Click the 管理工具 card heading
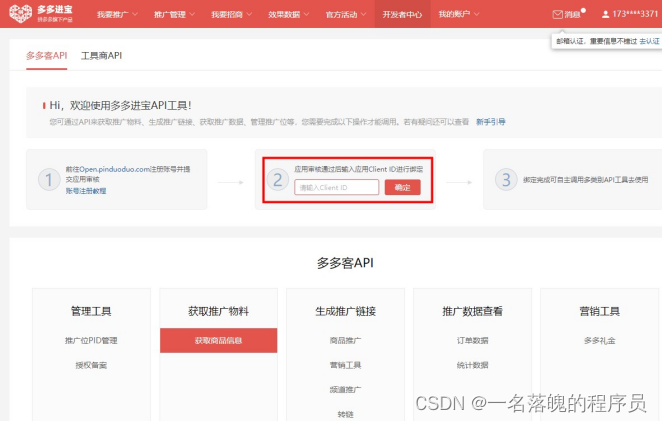662x422 pixels. point(91,311)
